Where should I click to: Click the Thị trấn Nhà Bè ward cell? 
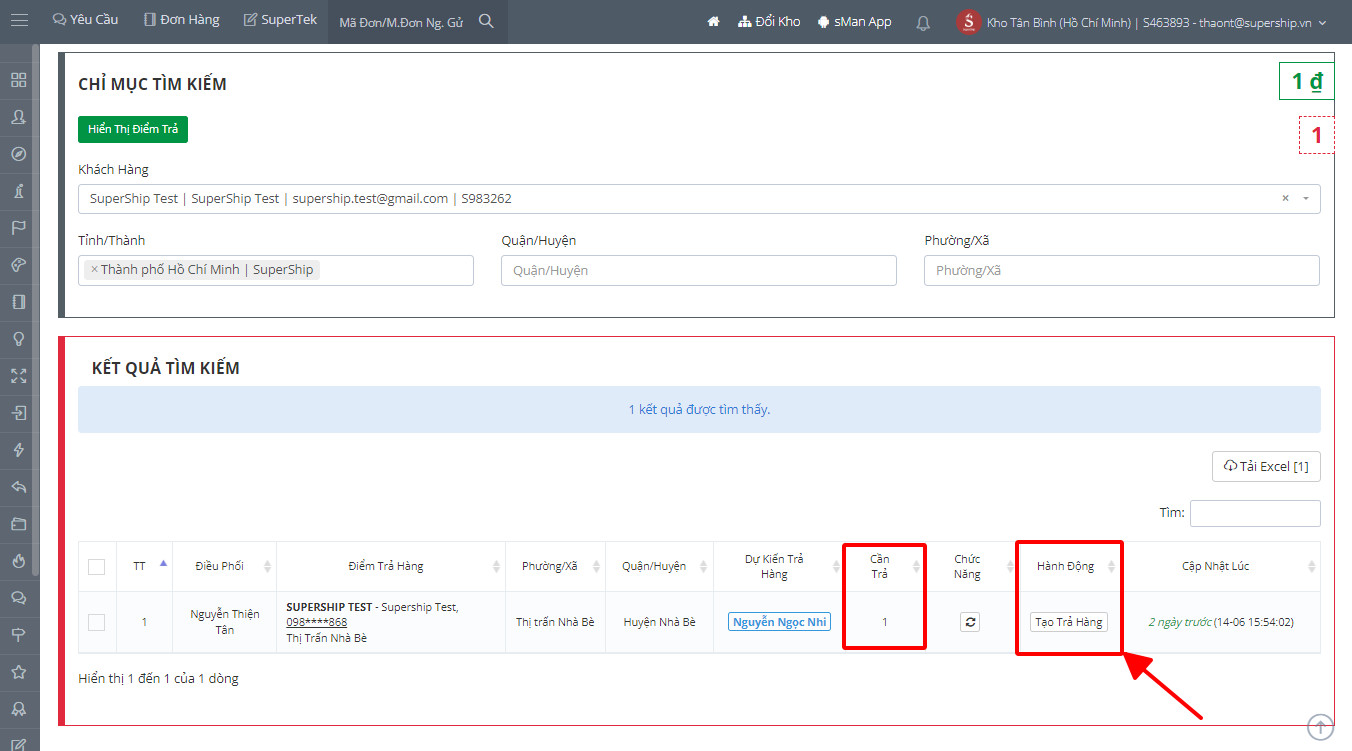pos(555,622)
